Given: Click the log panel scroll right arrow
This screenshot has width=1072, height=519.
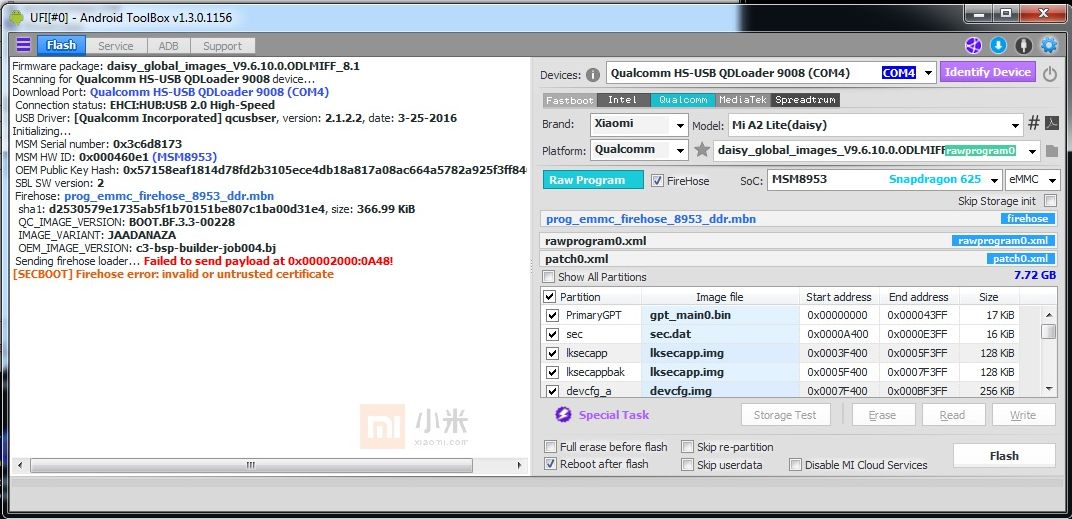Looking at the screenshot, I should [521, 465].
